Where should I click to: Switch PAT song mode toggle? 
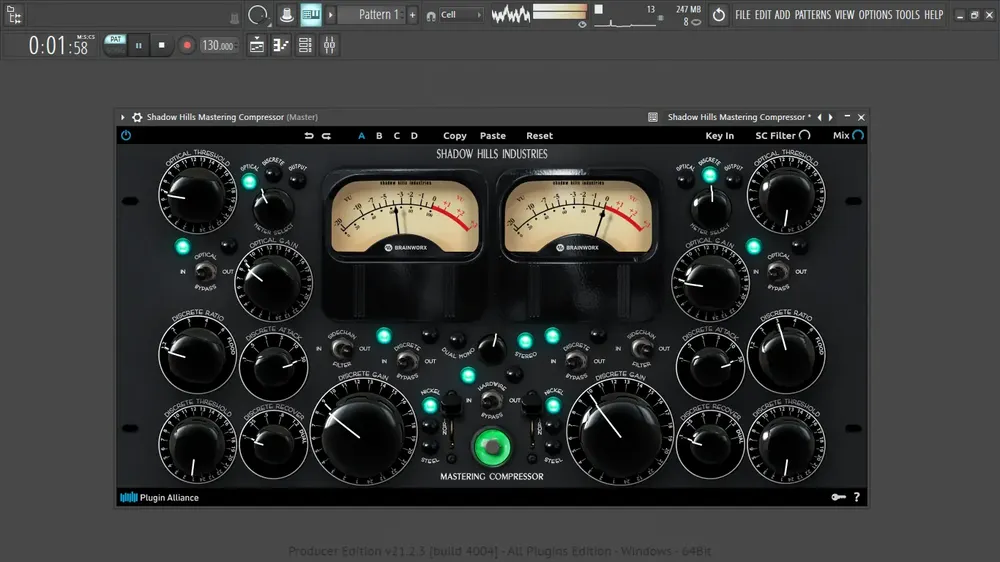pyautogui.click(x=115, y=45)
